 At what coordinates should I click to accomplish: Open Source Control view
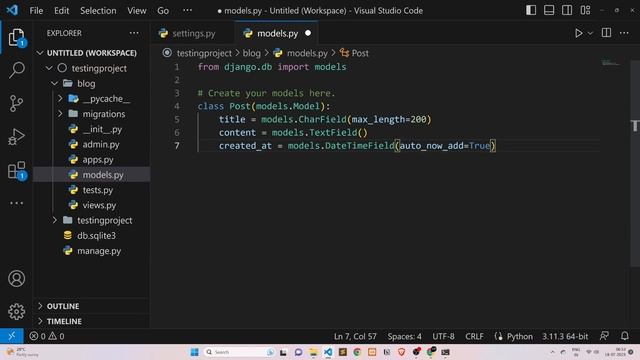click(16, 103)
